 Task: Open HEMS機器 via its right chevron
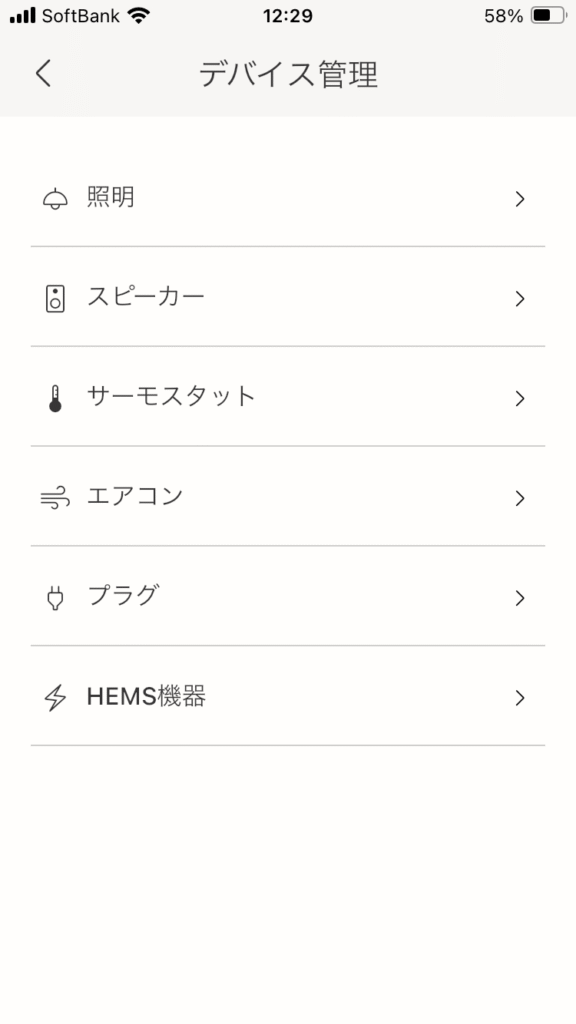pos(520,698)
